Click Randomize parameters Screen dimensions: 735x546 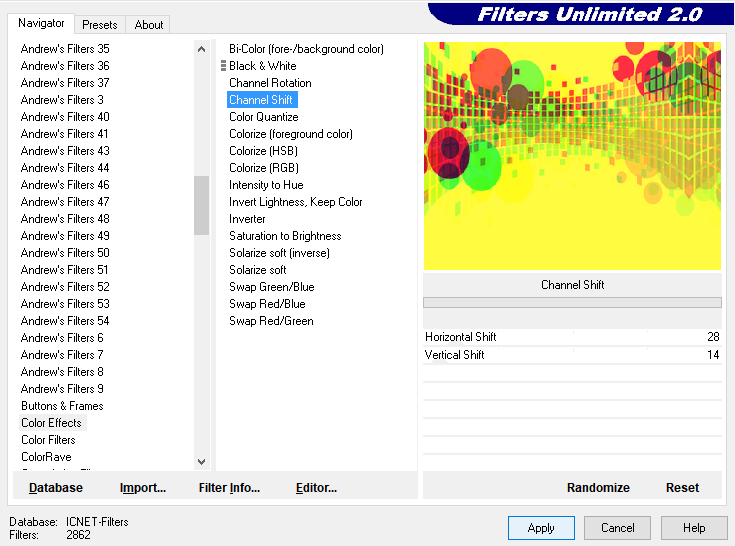coord(598,487)
